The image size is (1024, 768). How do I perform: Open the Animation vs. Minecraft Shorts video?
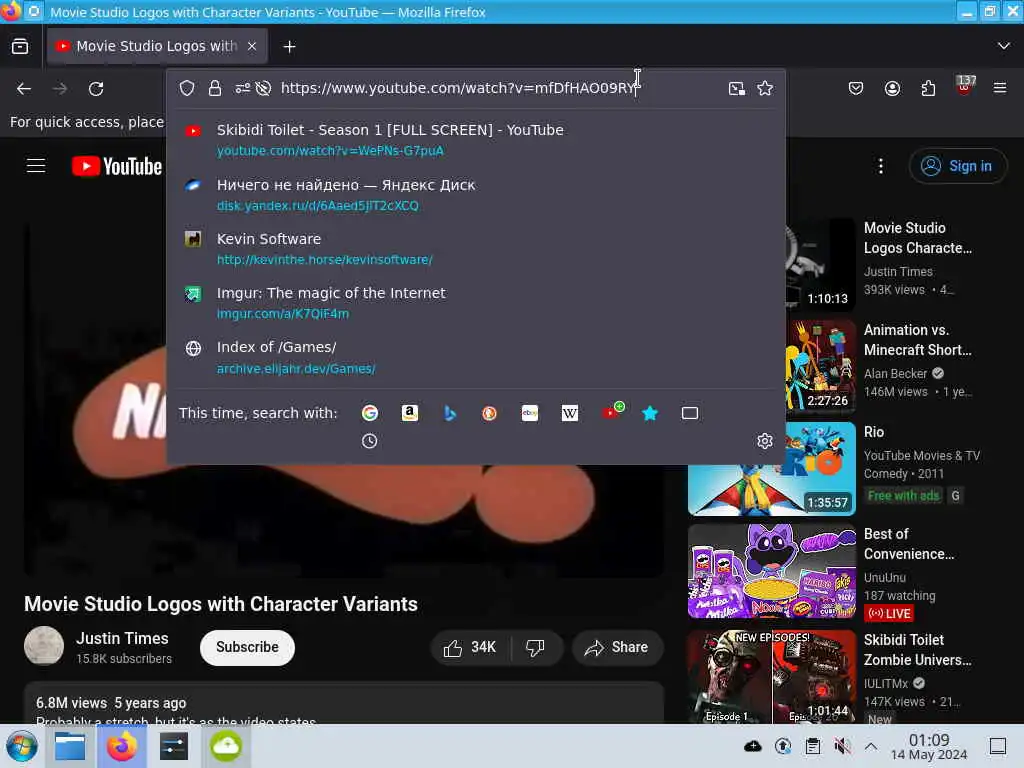click(917, 340)
